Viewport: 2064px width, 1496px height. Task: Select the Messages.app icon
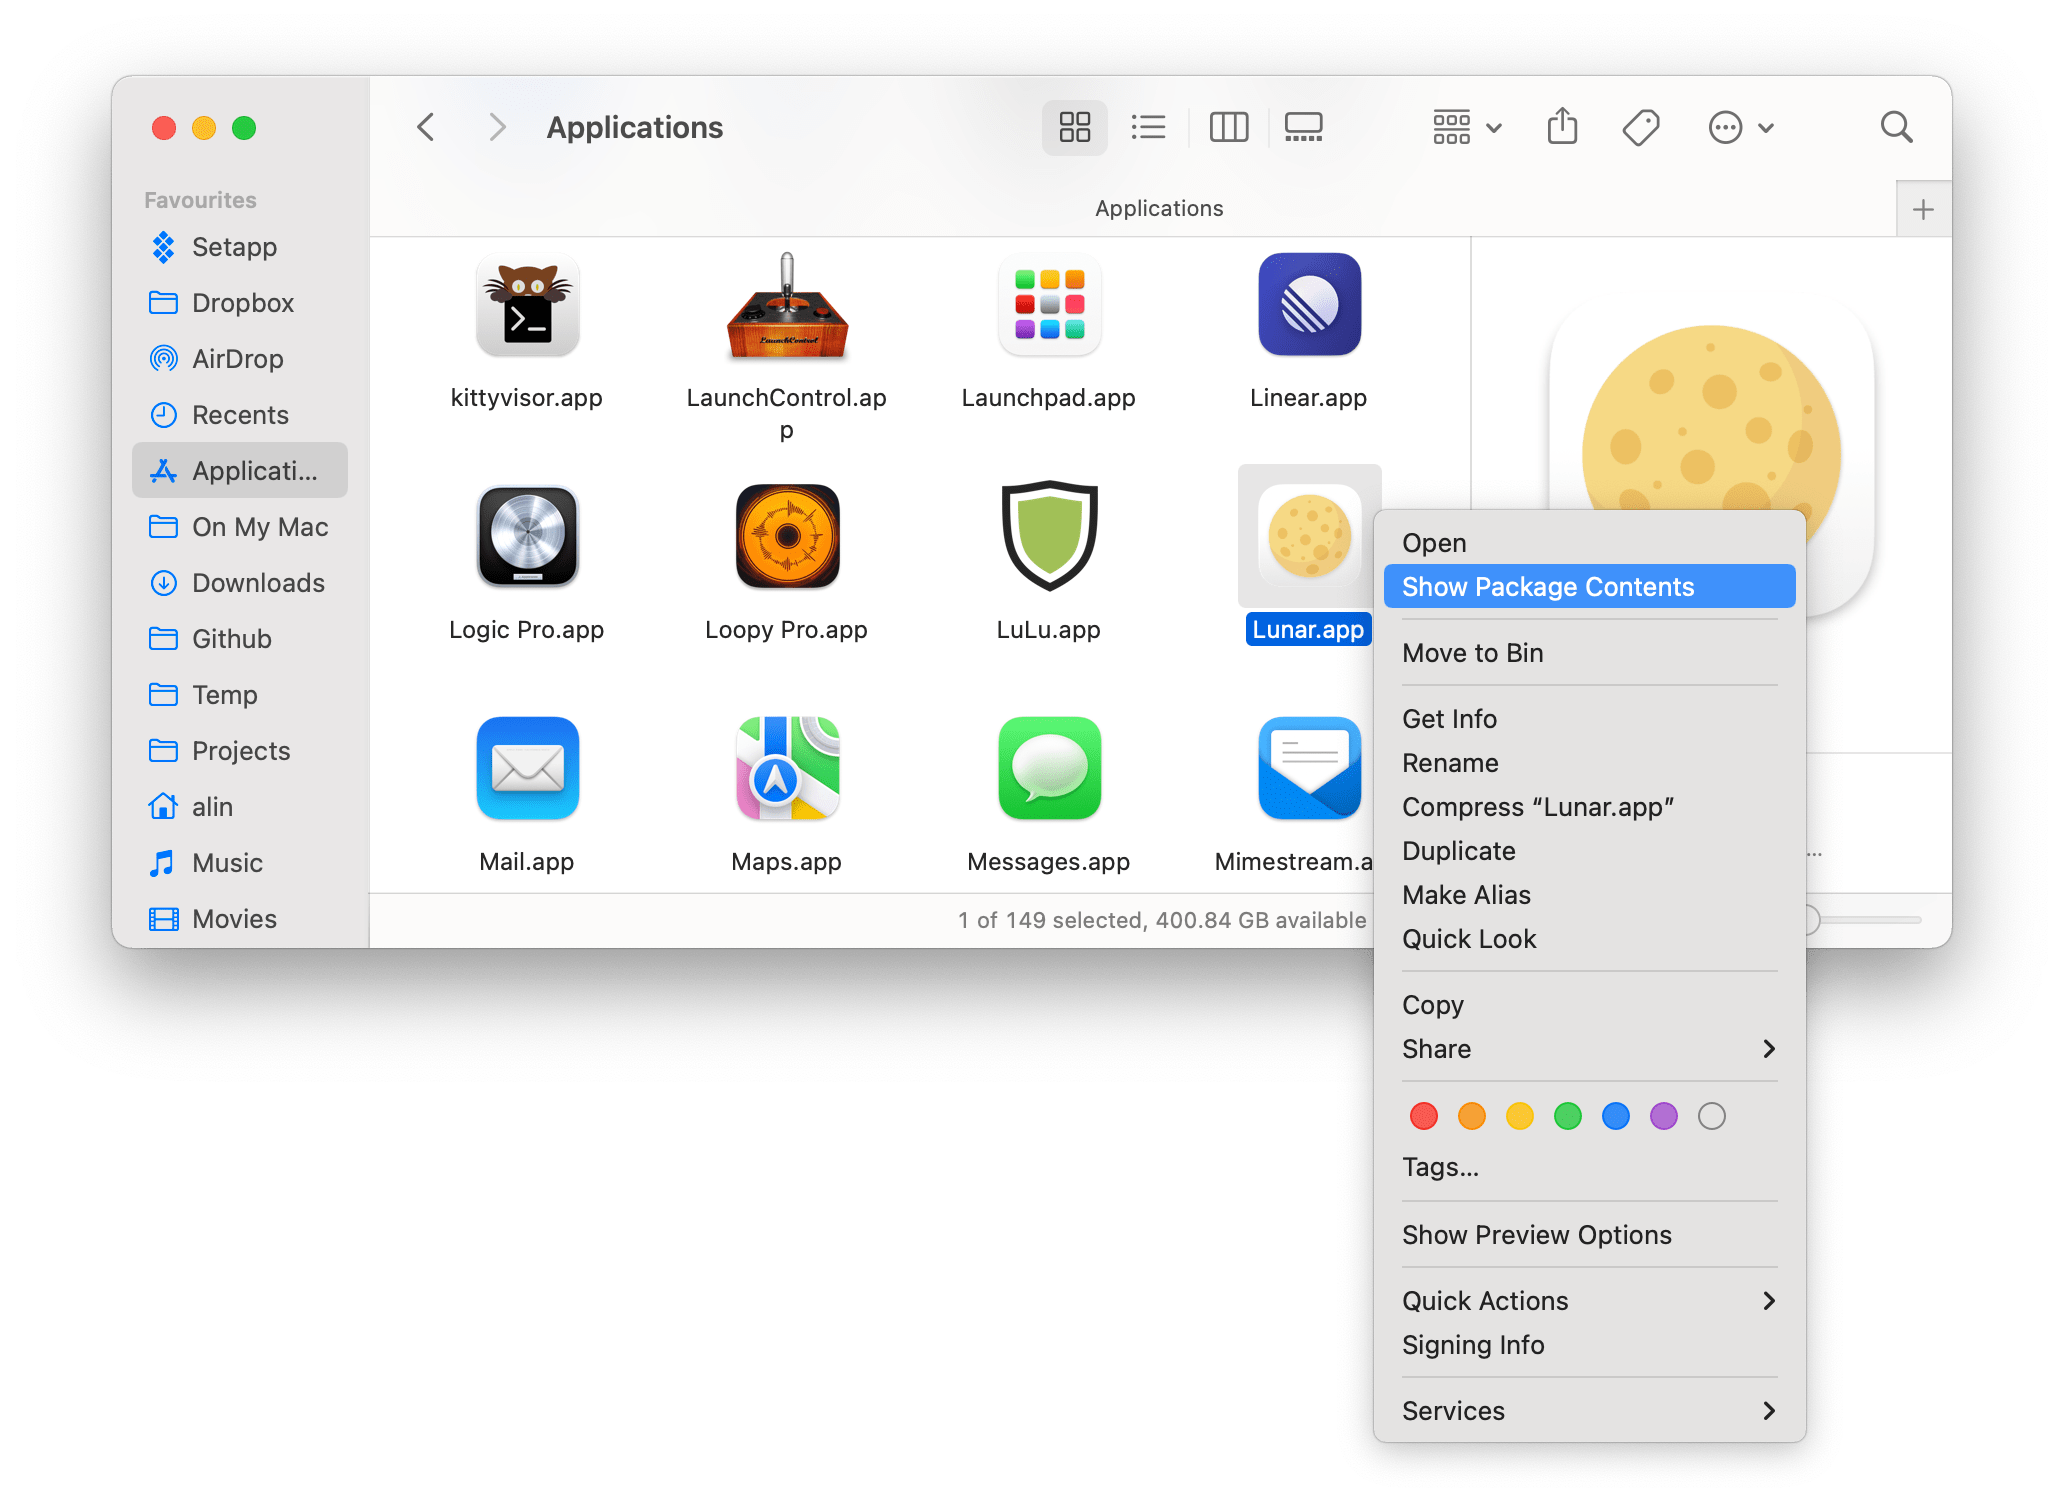pos(1049,769)
